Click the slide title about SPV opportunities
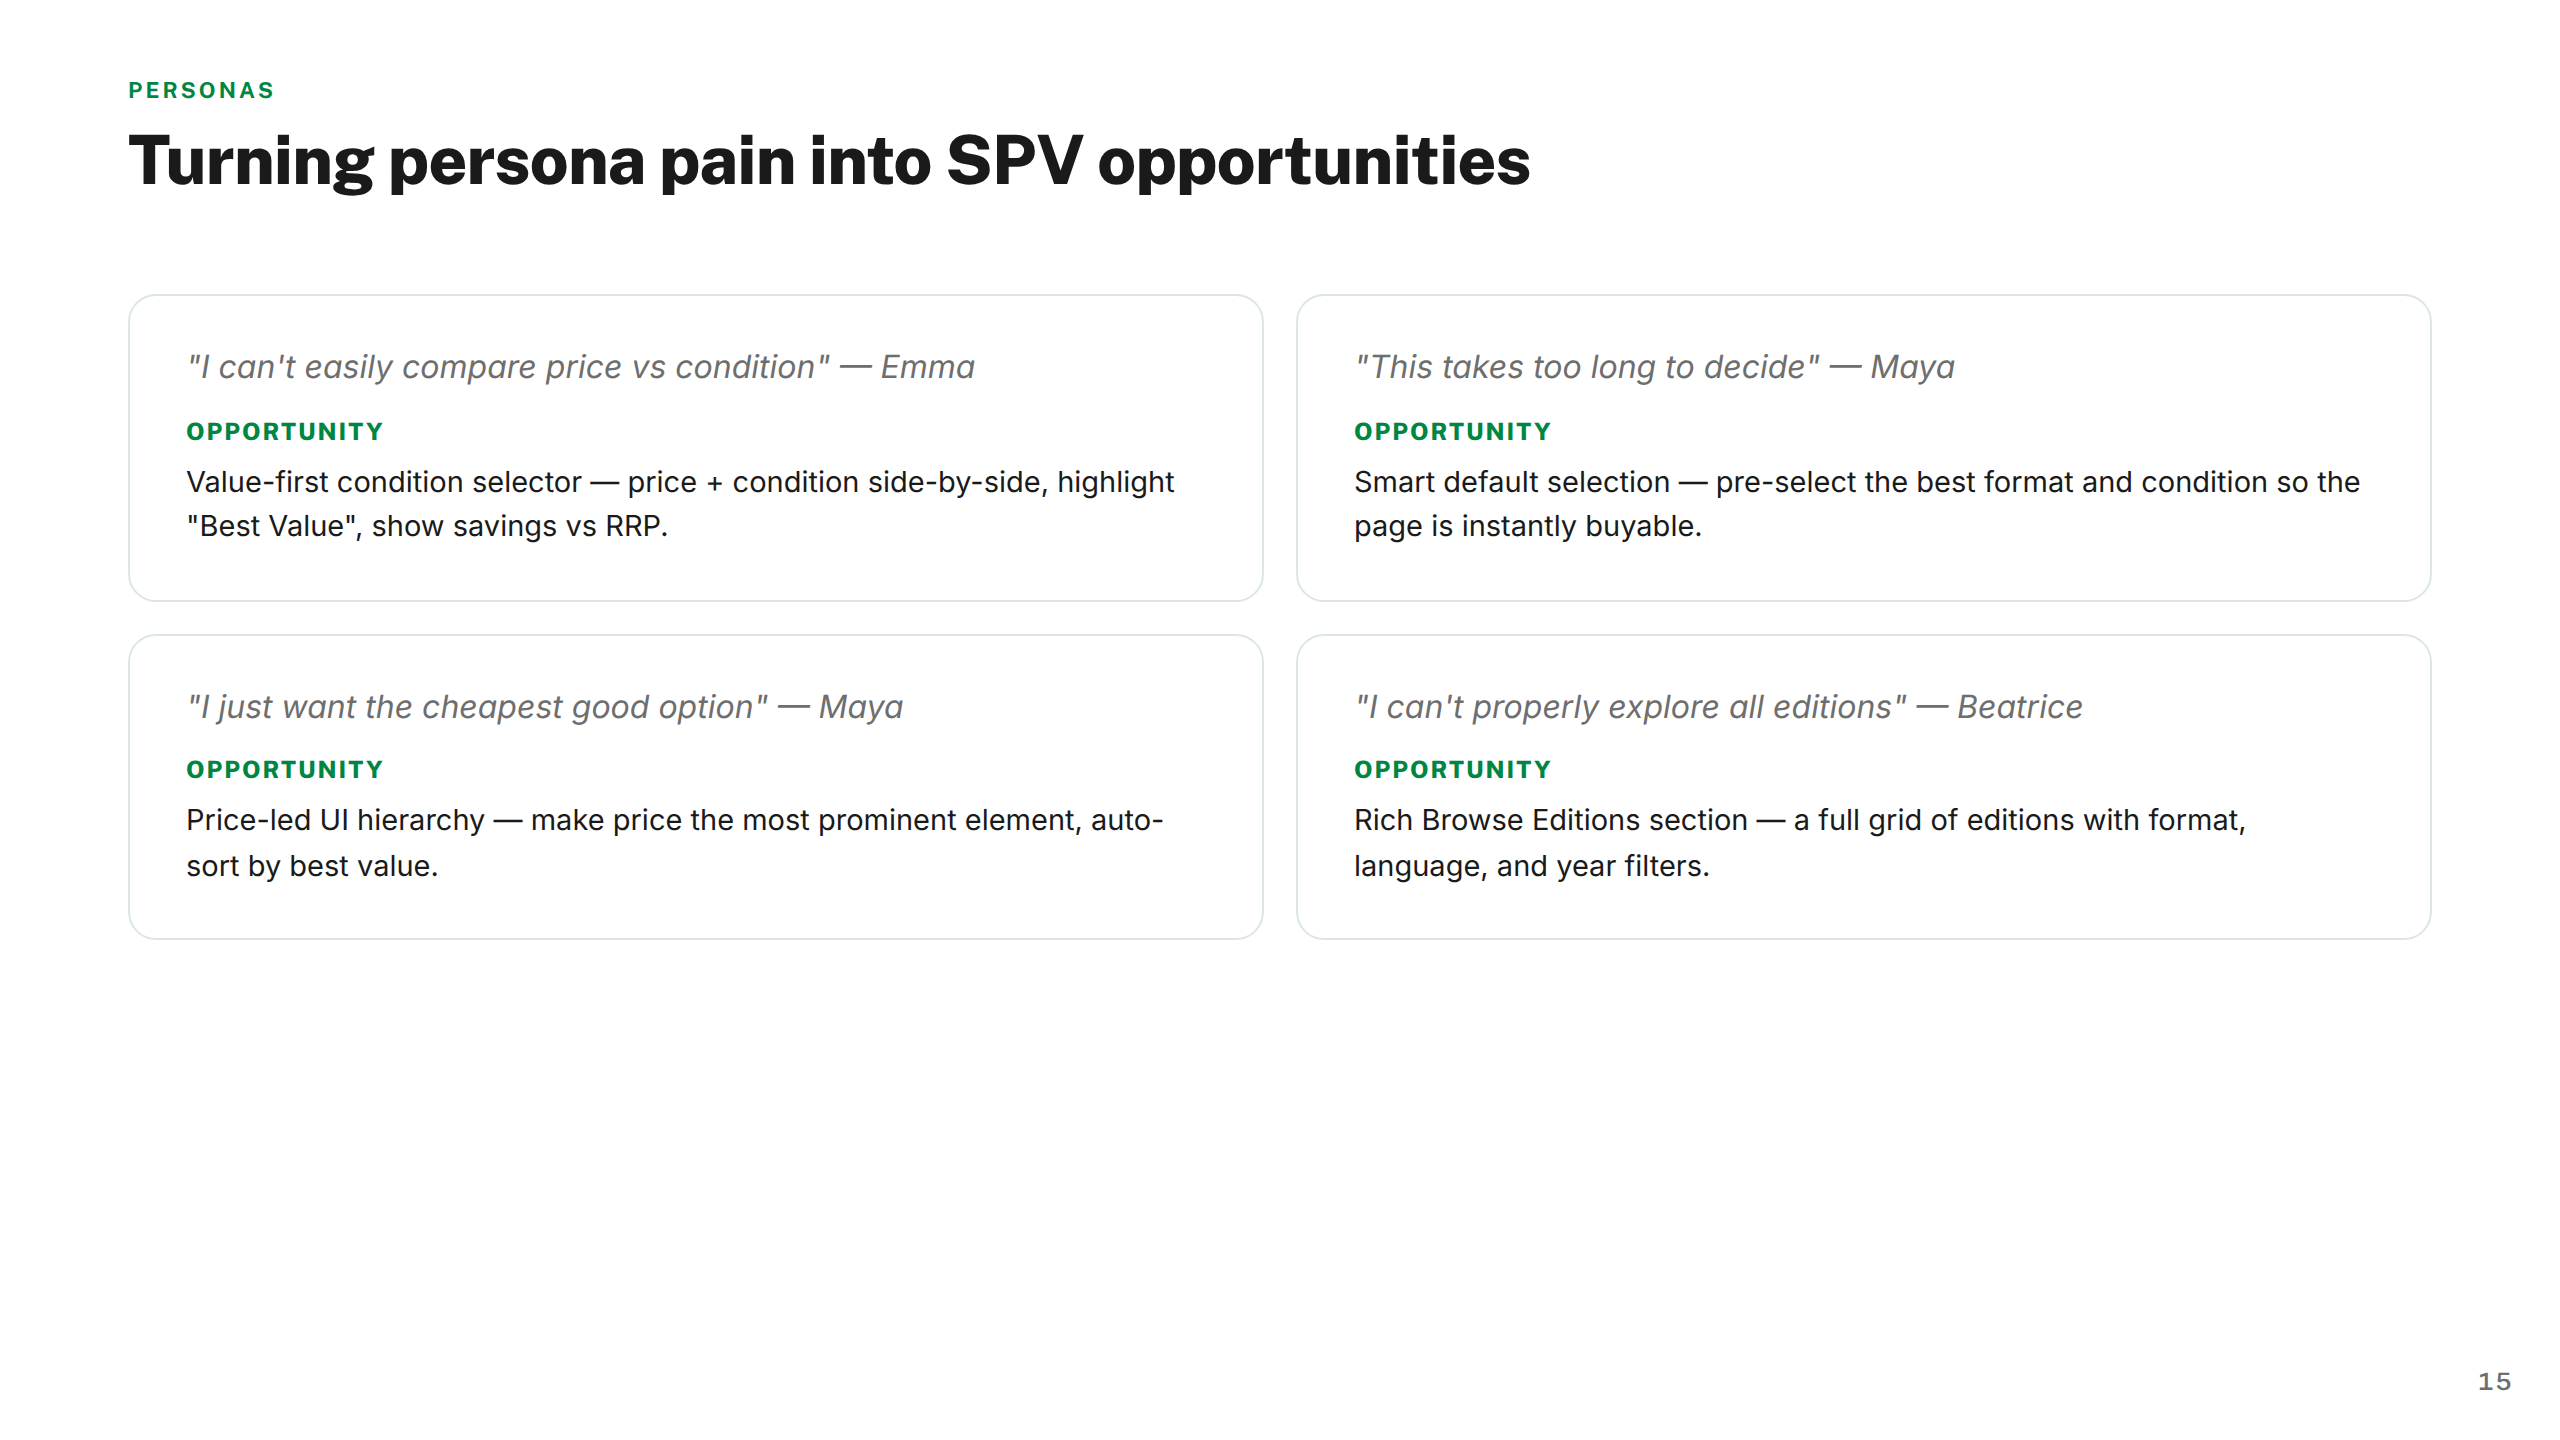The width and height of the screenshot is (2560, 1440). [x=829, y=162]
